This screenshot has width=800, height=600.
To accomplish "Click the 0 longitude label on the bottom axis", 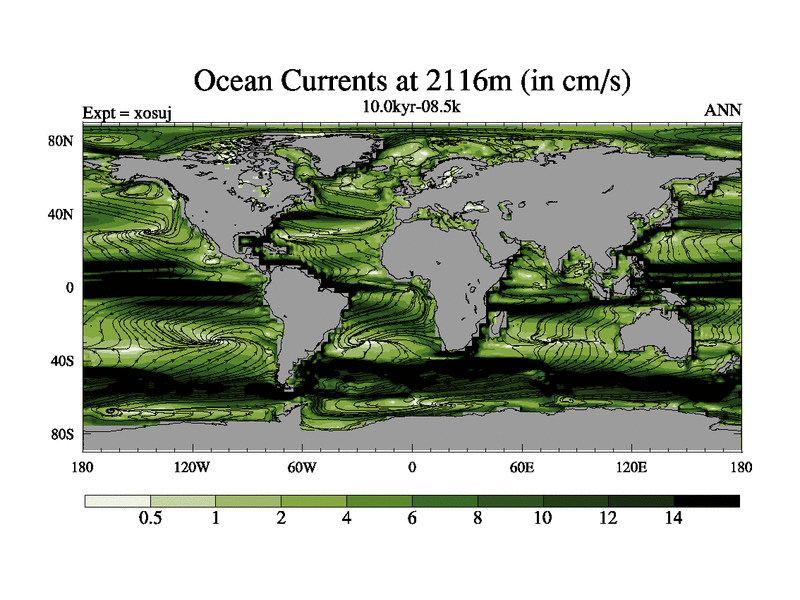I will 412,467.
